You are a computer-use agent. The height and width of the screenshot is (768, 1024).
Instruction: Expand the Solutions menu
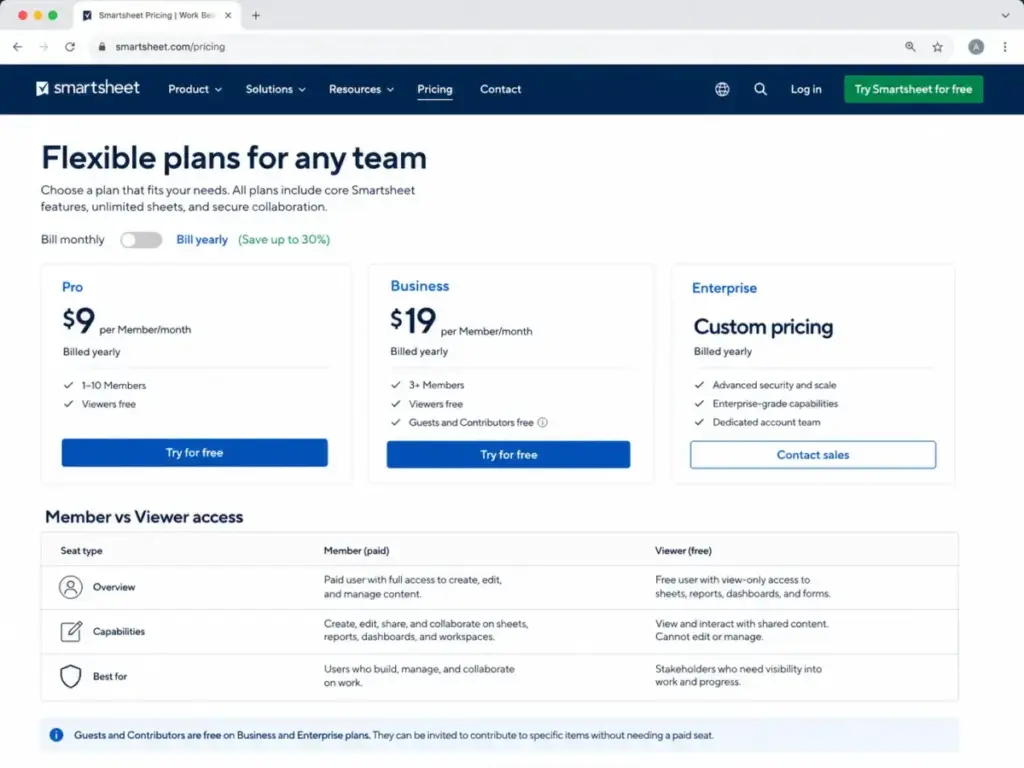point(275,89)
